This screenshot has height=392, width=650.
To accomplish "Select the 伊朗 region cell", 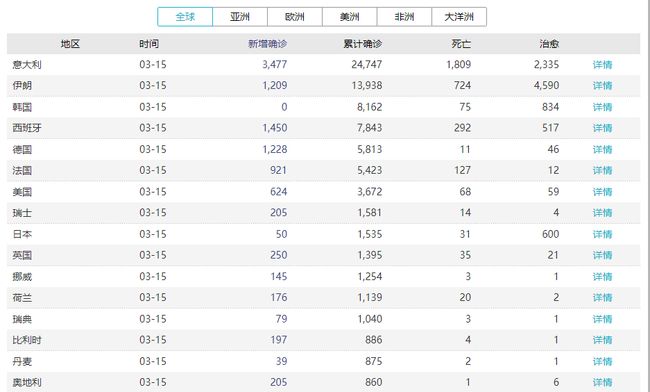I will point(22,86).
